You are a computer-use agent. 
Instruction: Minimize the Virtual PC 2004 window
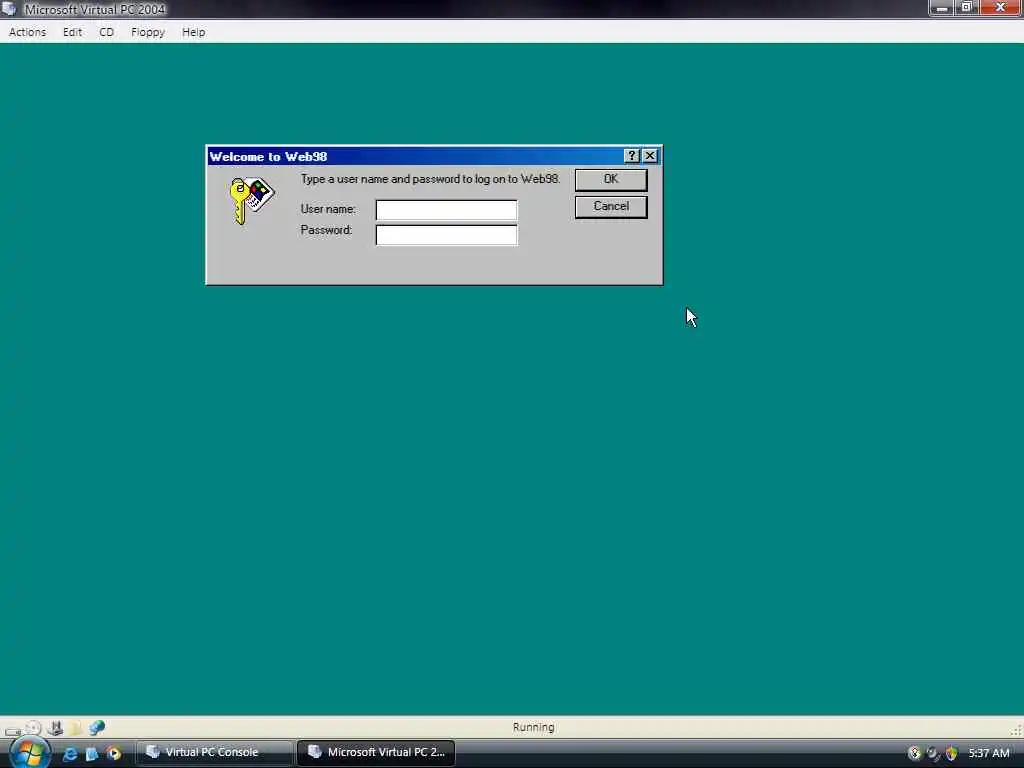(x=942, y=8)
